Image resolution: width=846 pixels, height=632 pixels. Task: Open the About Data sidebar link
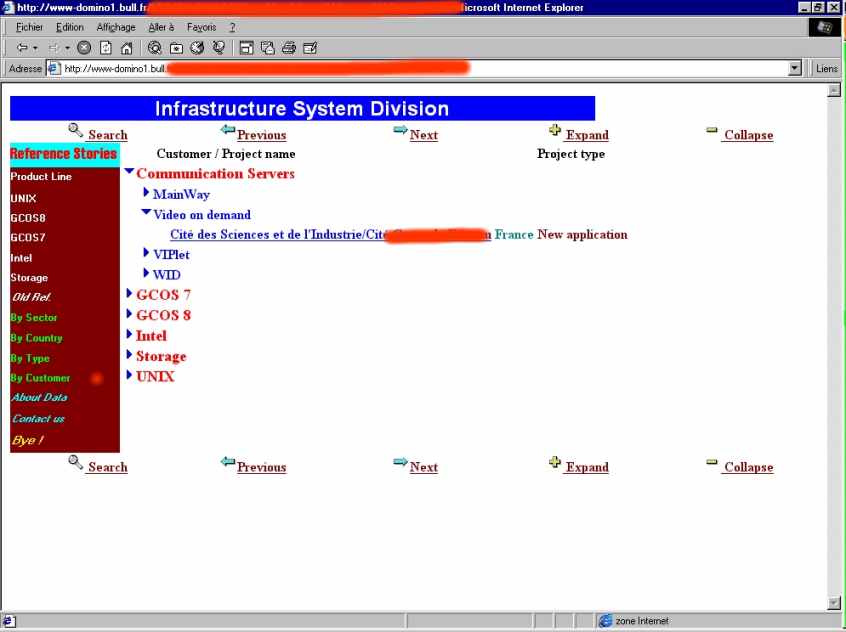39,397
